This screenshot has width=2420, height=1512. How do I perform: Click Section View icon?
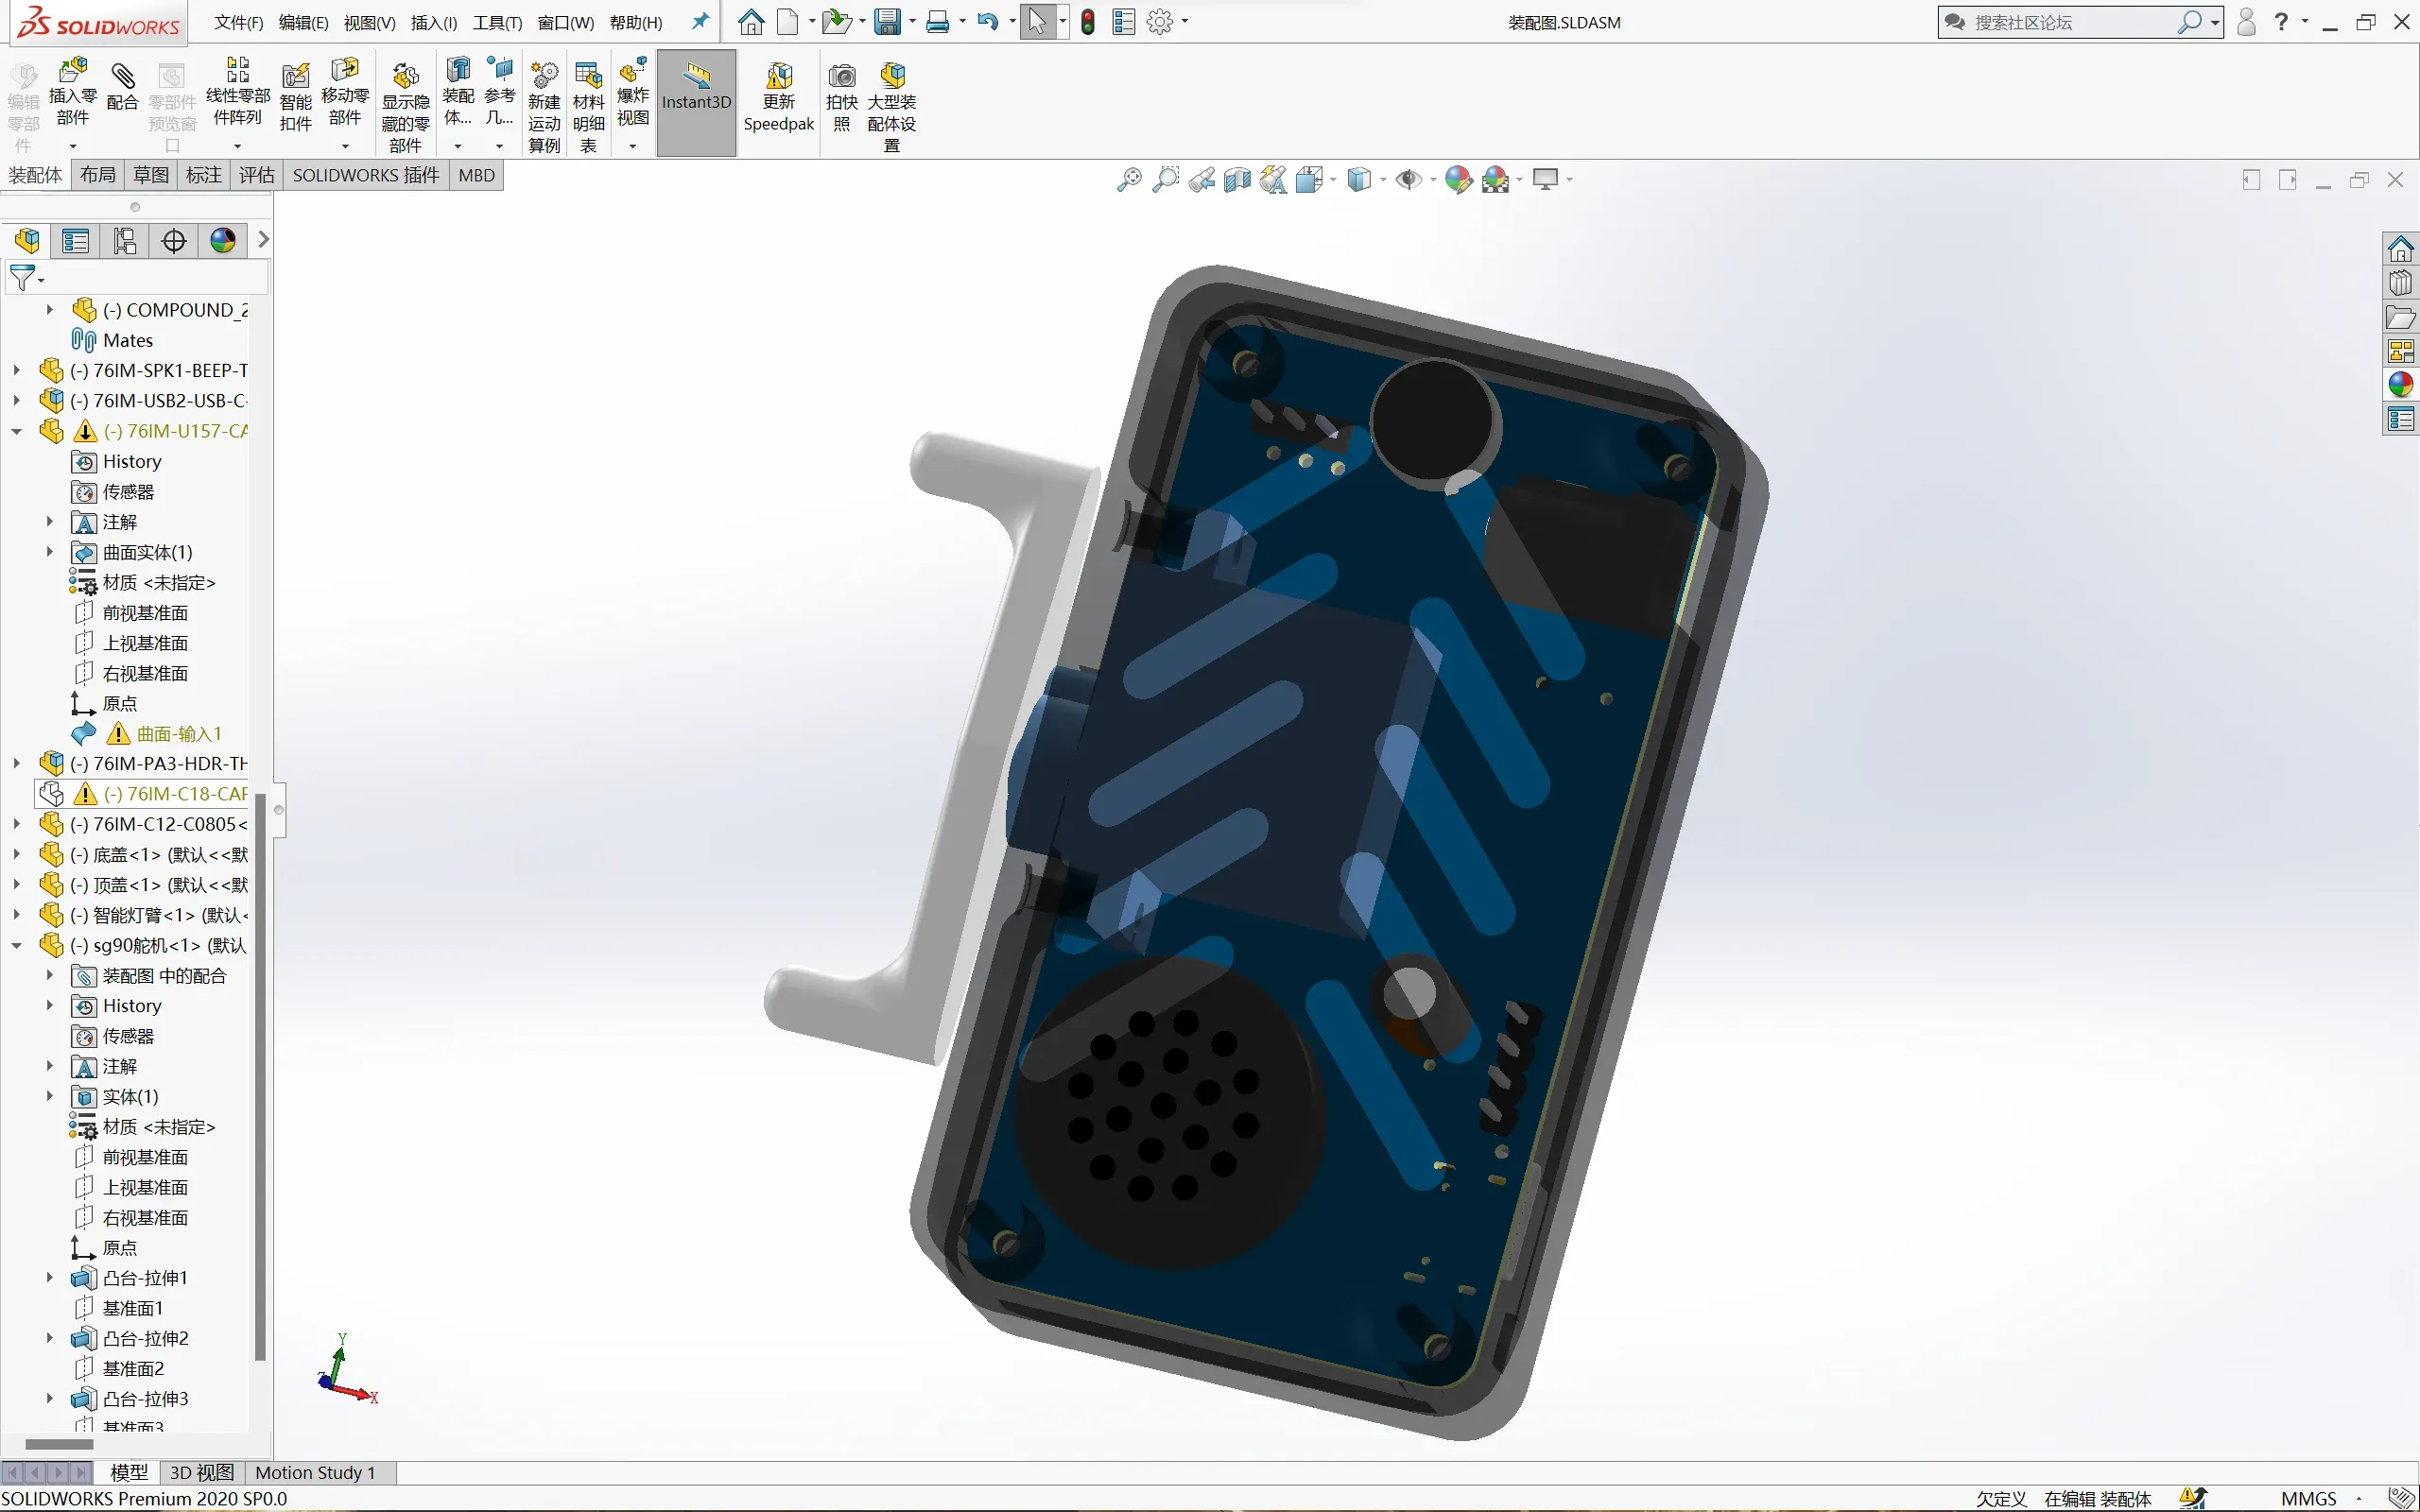tap(1238, 179)
